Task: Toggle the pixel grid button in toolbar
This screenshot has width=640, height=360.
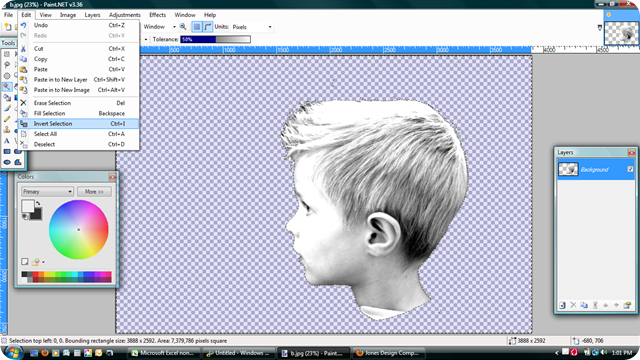Action: [x=197, y=27]
